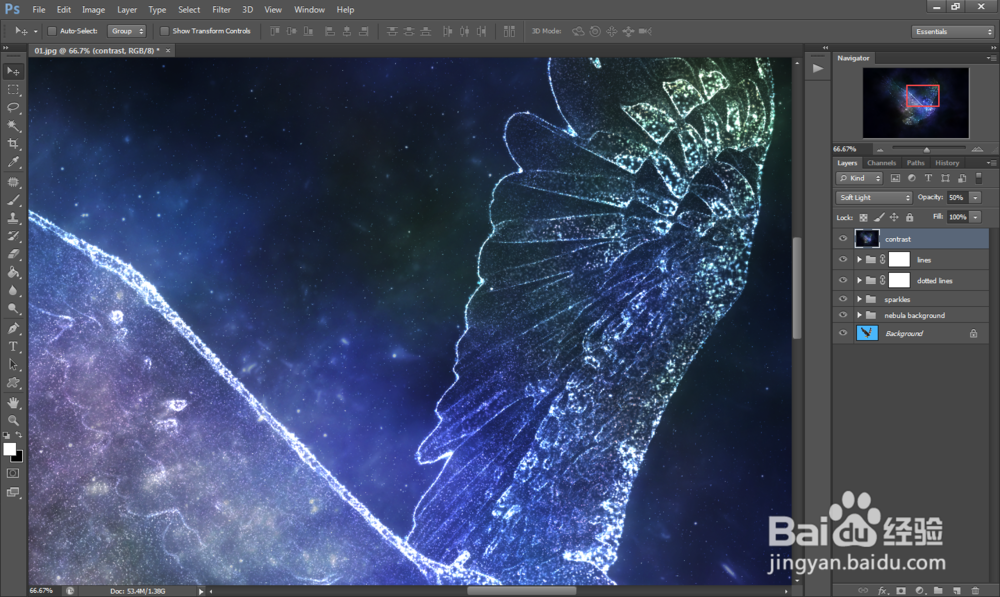Switch to the History tab
This screenshot has width=1000, height=597.
pyautogui.click(x=947, y=163)
